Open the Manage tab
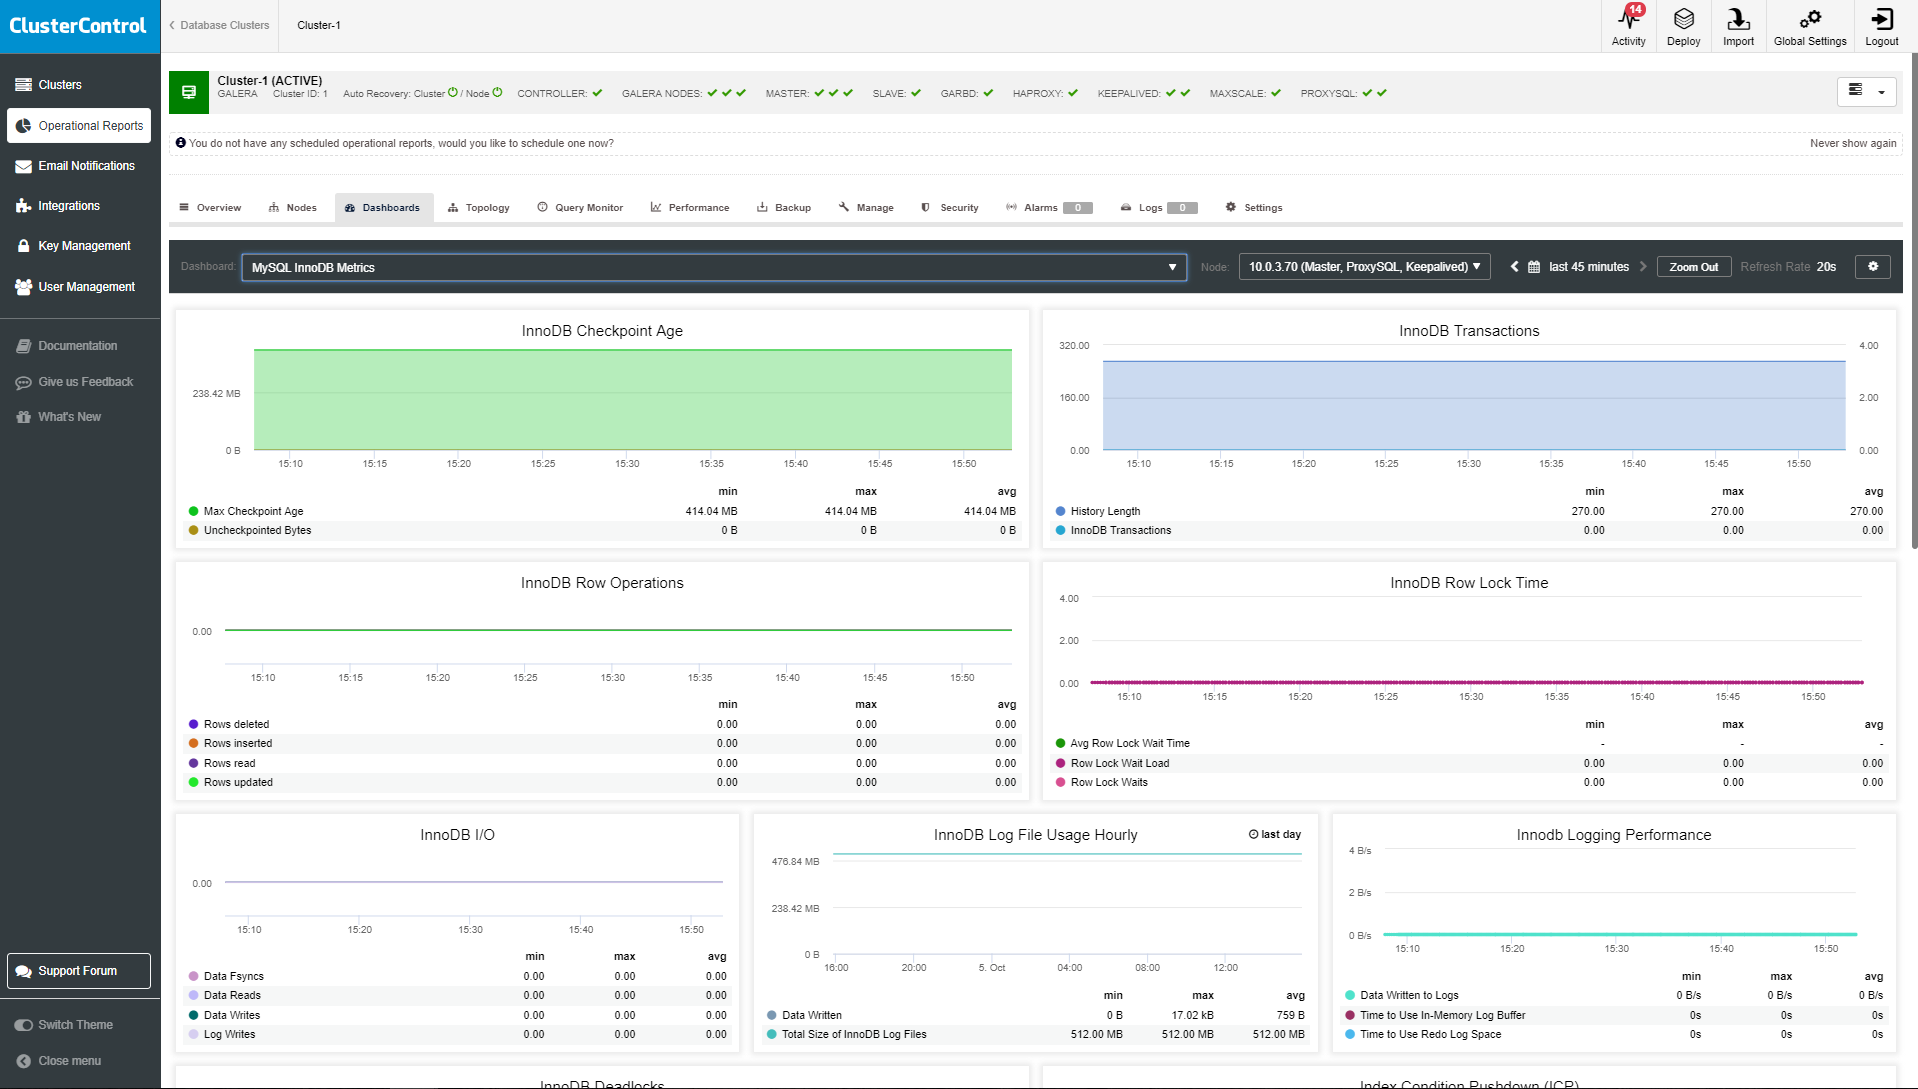1918x1089 pixels. pos(866,207)
